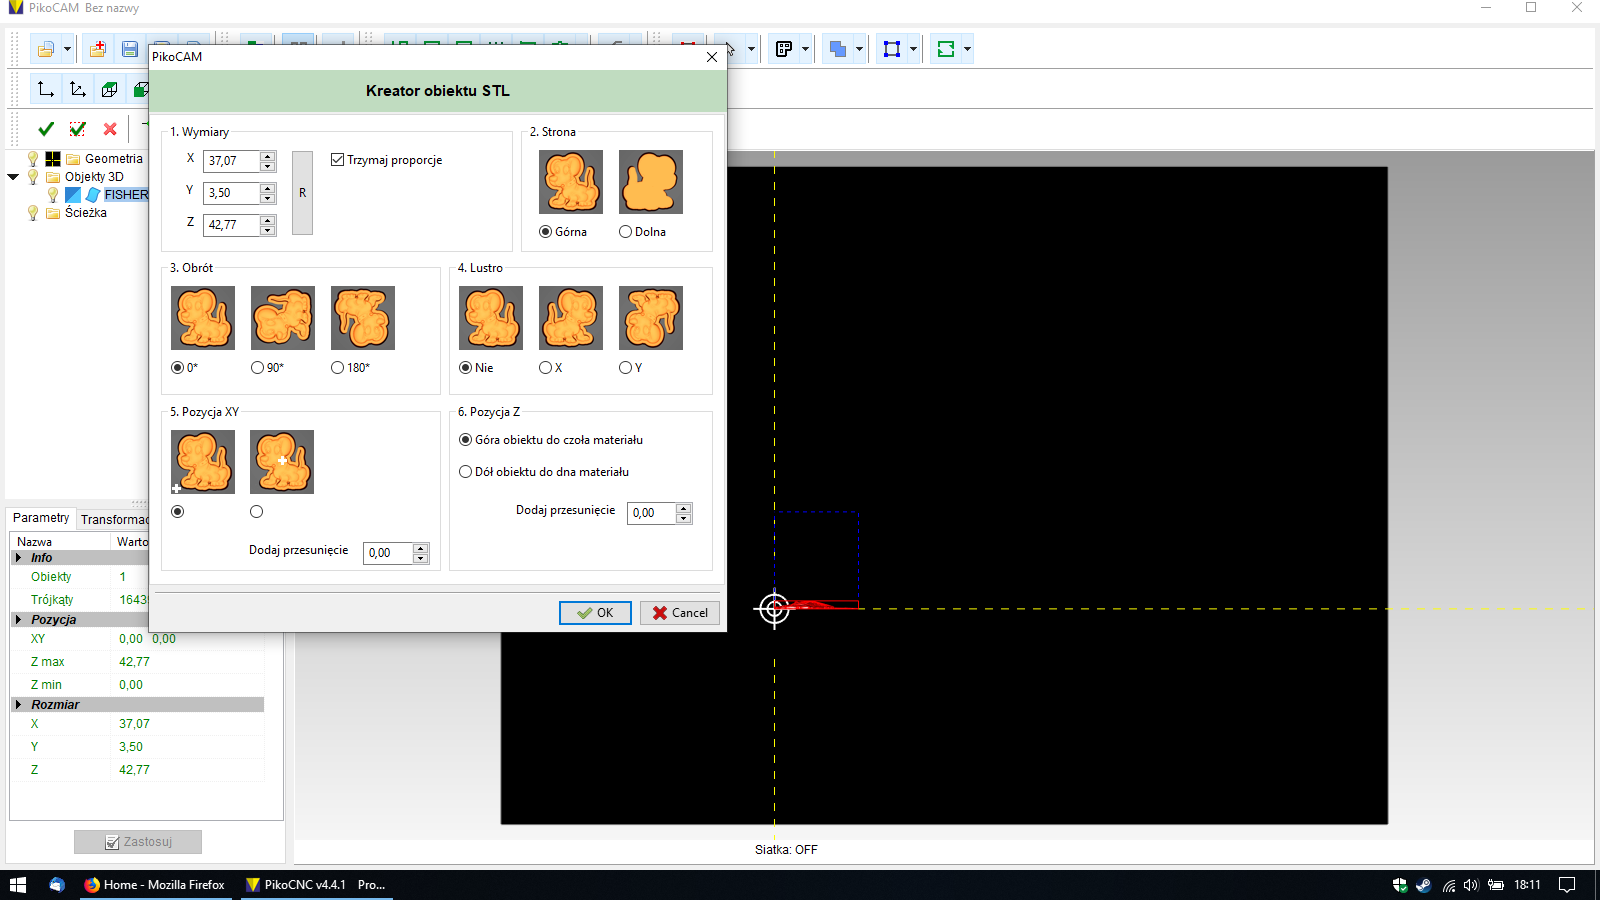Select the Dolna radio button
The image size is (1600, 900).
click(625, 232)
